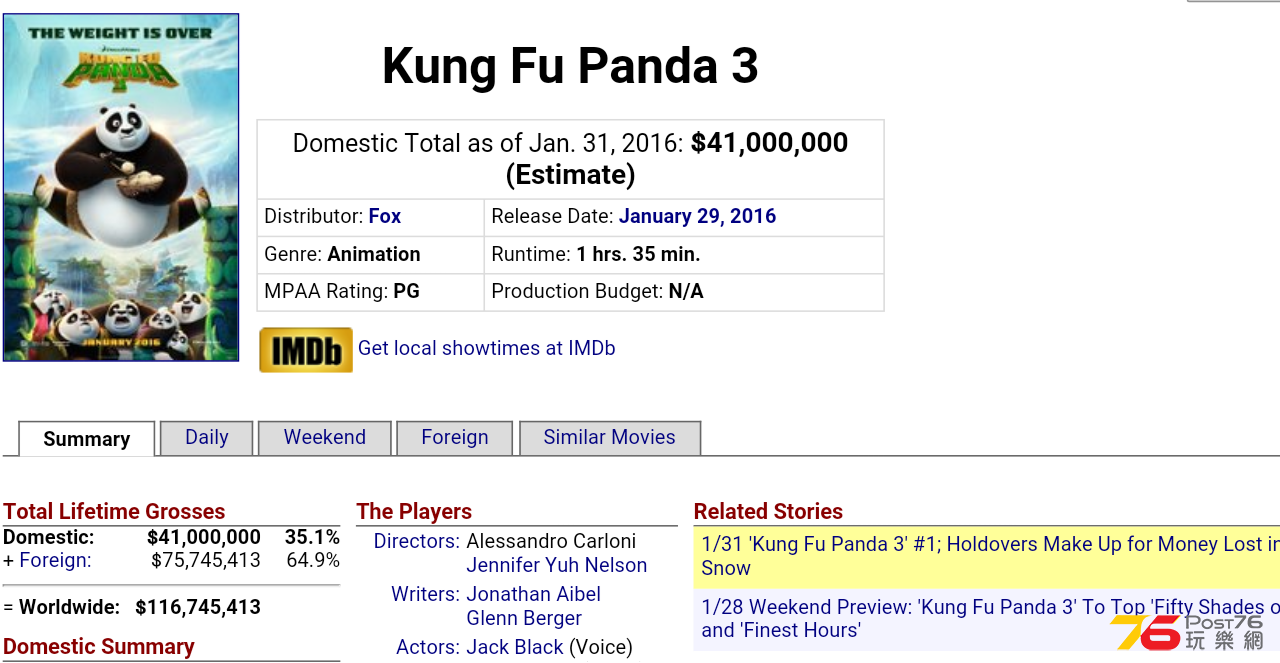Click the Foreign gross link
The width and height of the screenshot is (1280, 663).
point(55,560)
